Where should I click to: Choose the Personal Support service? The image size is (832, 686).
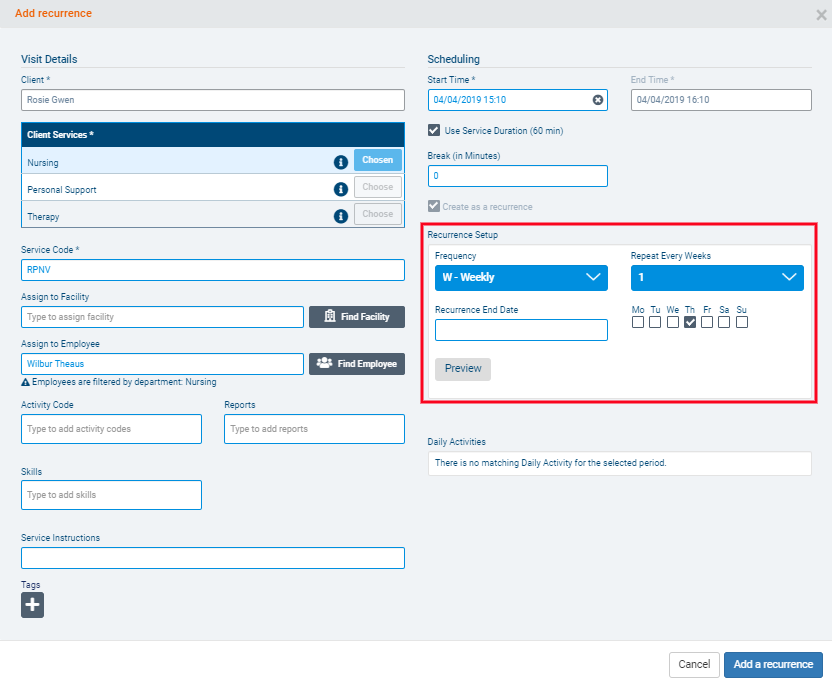point(377,188)
